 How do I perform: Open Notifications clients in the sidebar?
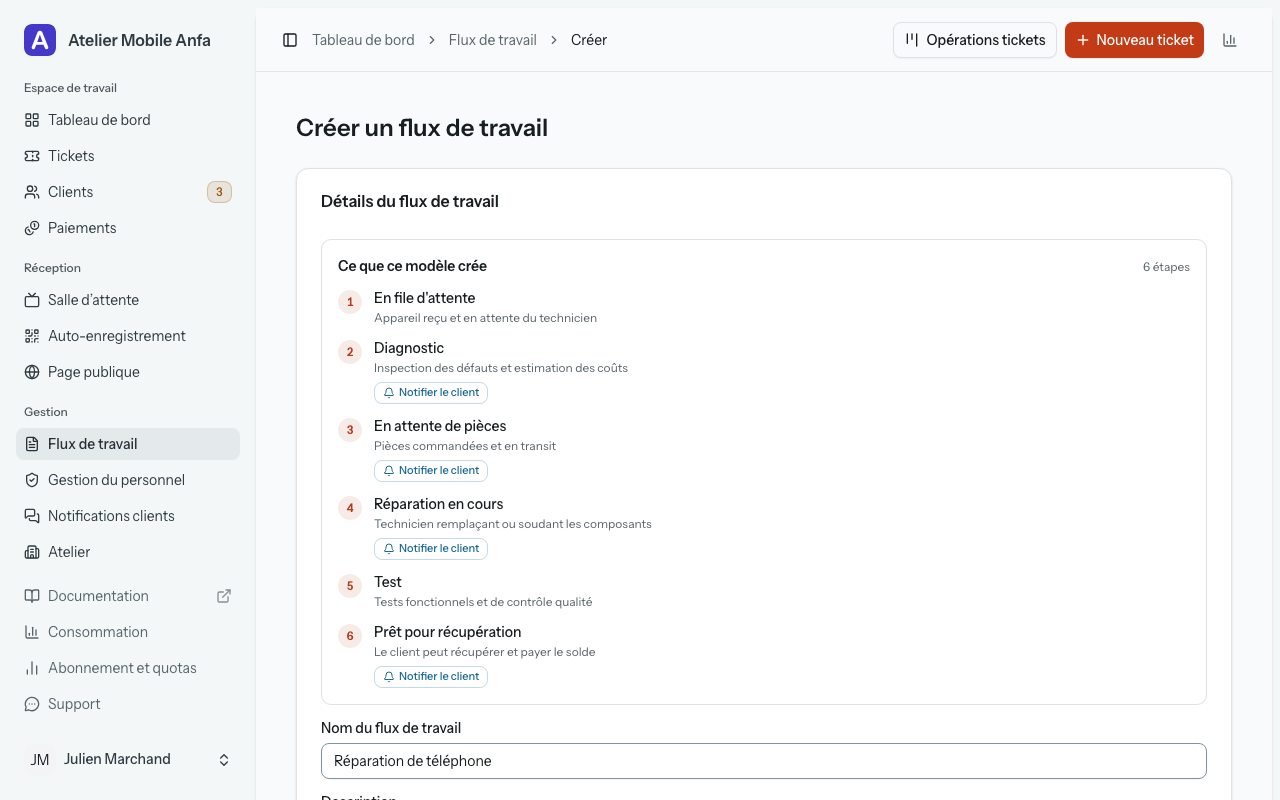pyautogui.click(x=128, y=516)
